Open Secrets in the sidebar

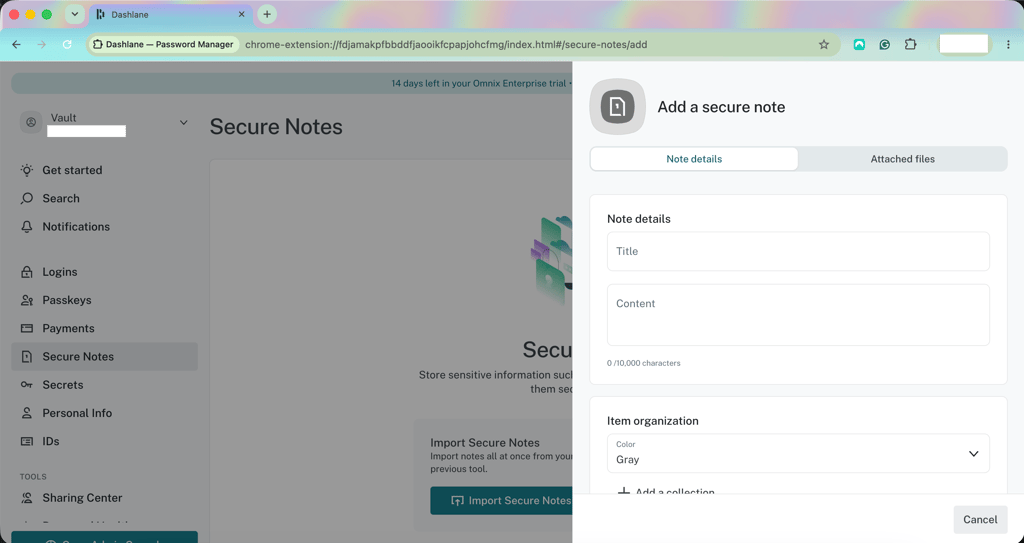coord(104,385)
